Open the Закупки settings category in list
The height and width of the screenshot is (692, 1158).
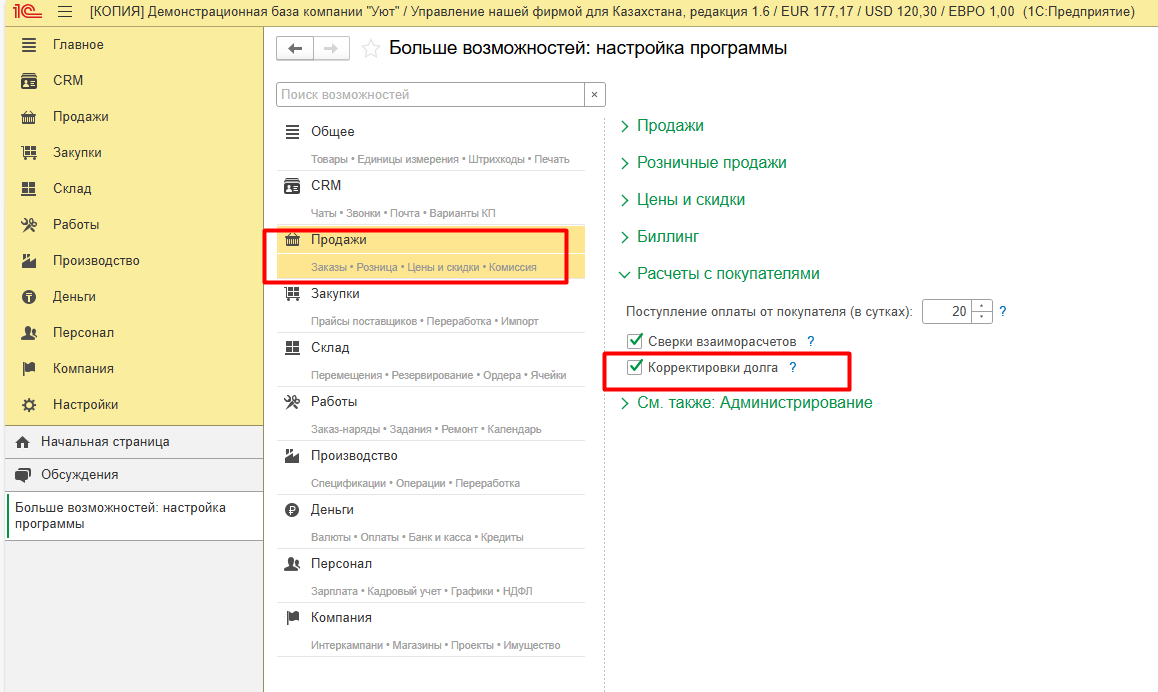tap(335, 294)
